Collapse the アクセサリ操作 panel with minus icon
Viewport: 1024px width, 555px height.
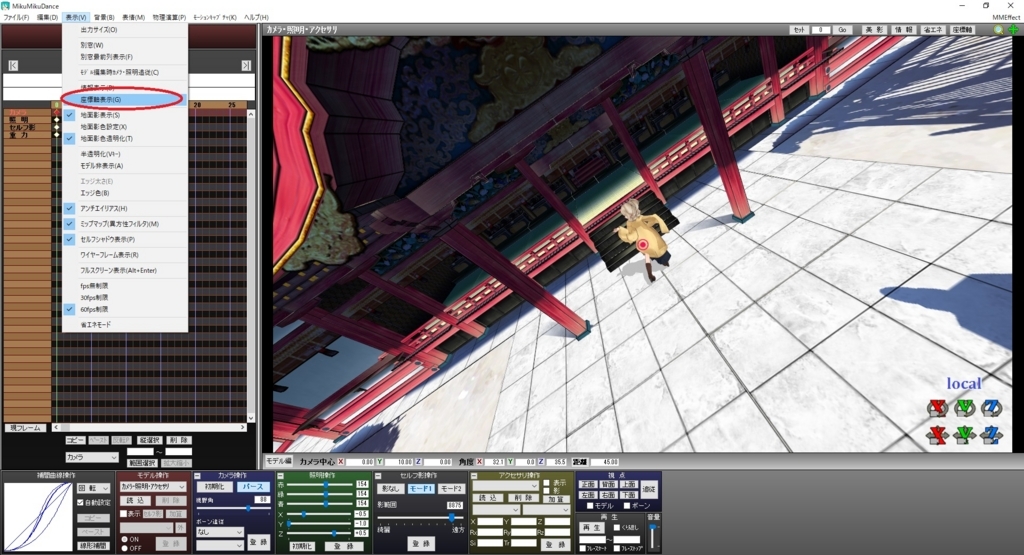point(474,476)
